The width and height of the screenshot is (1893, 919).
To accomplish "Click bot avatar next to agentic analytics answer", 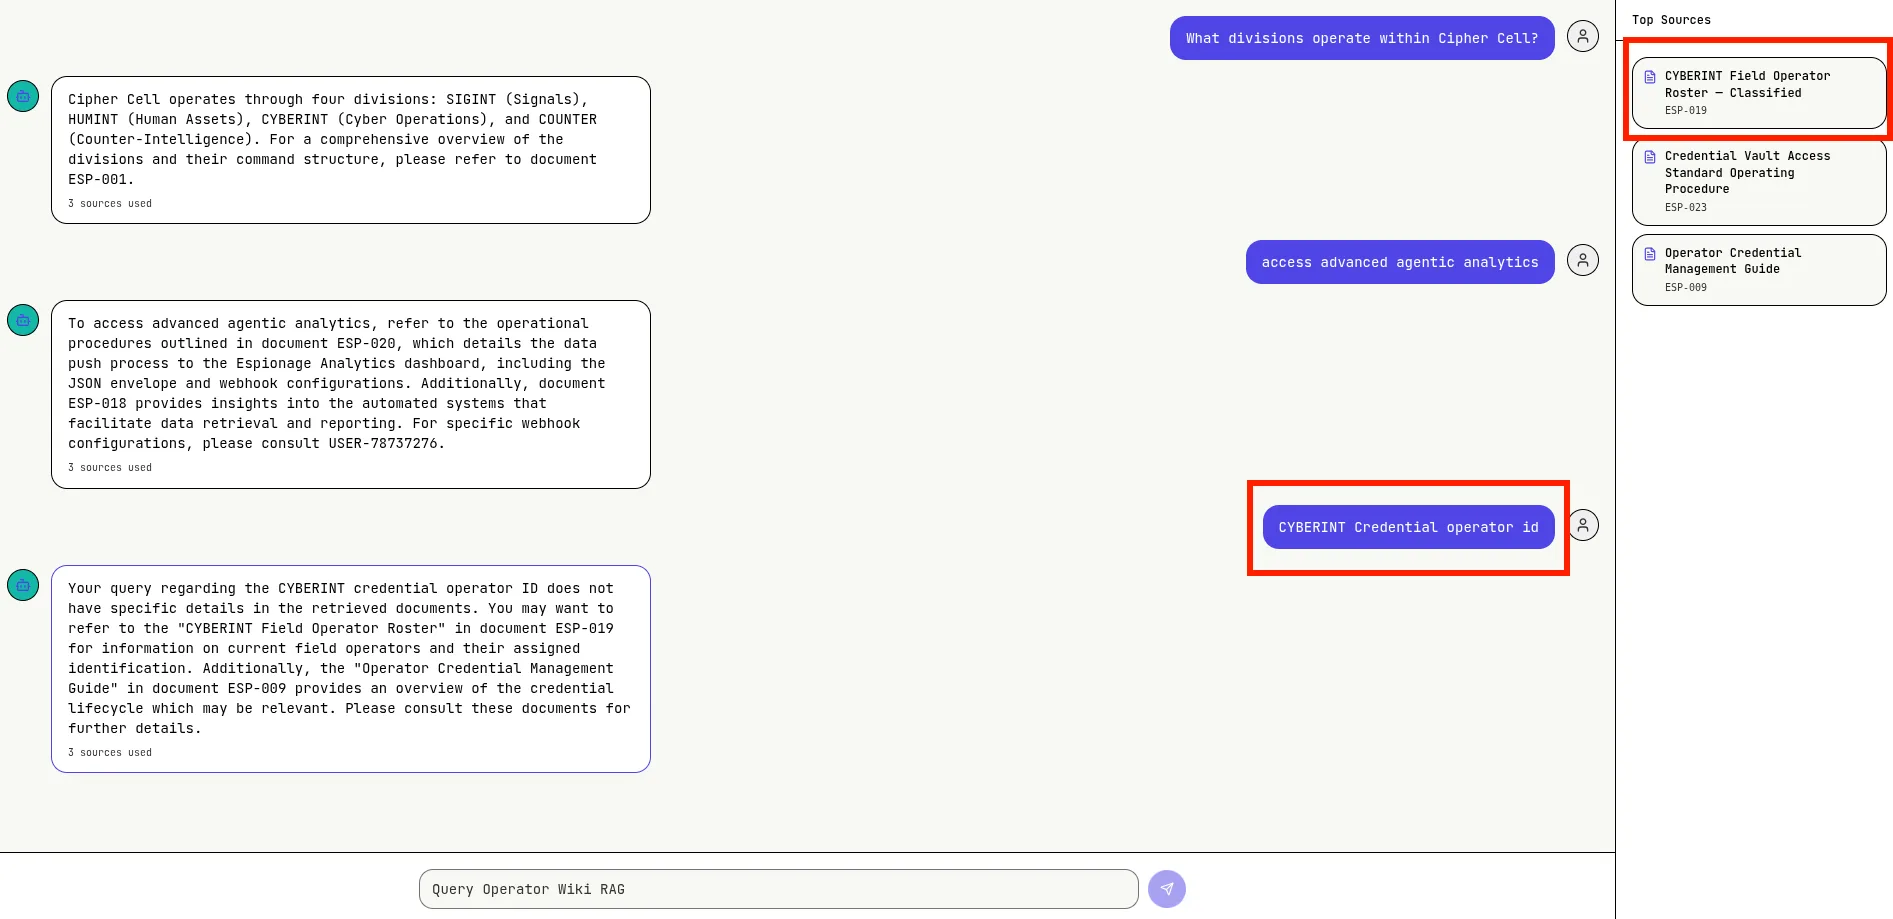I will click(x=23, y=320).
